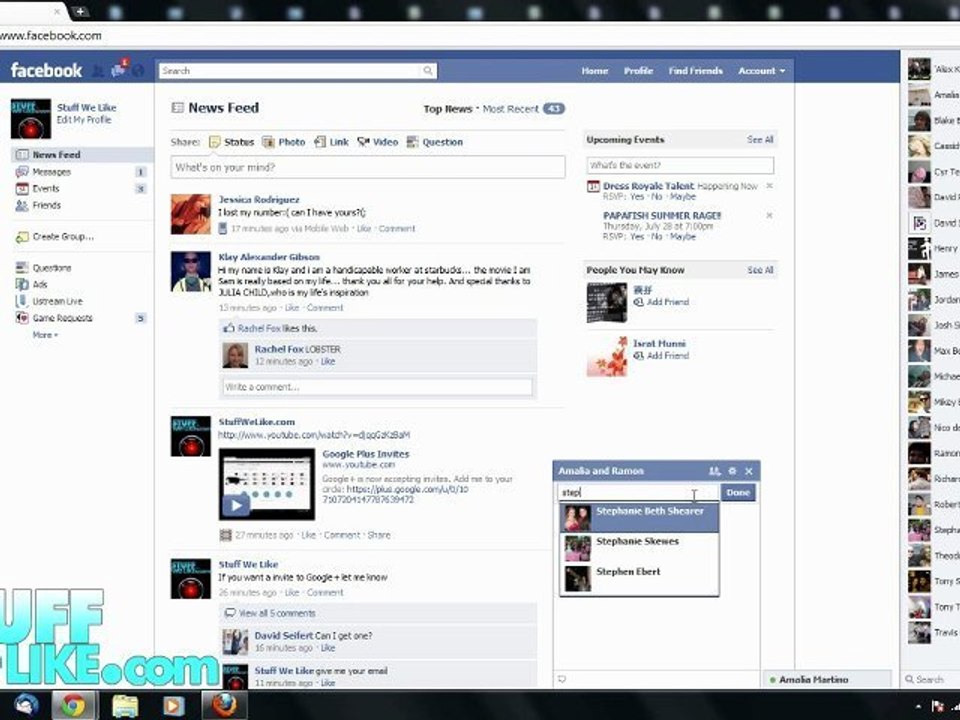Open Profile from top navigation
Viewport: 960px width, 720px height.
[x=638, y=71]
